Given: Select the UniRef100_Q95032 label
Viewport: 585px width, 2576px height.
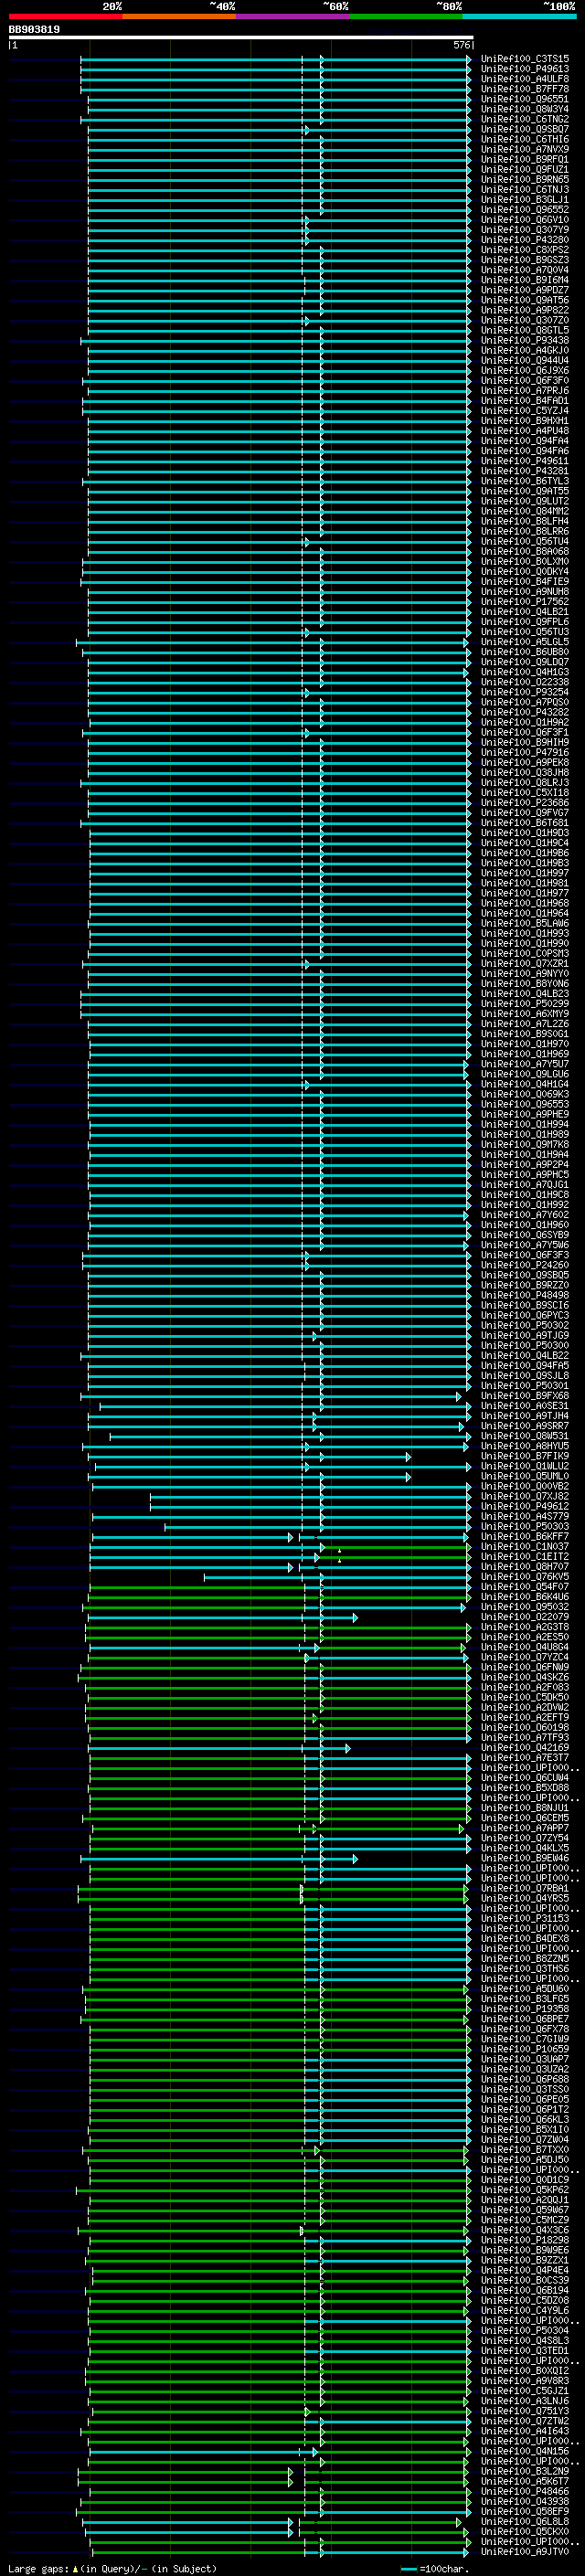Looking at the screenshot, I should point(525,1607).
